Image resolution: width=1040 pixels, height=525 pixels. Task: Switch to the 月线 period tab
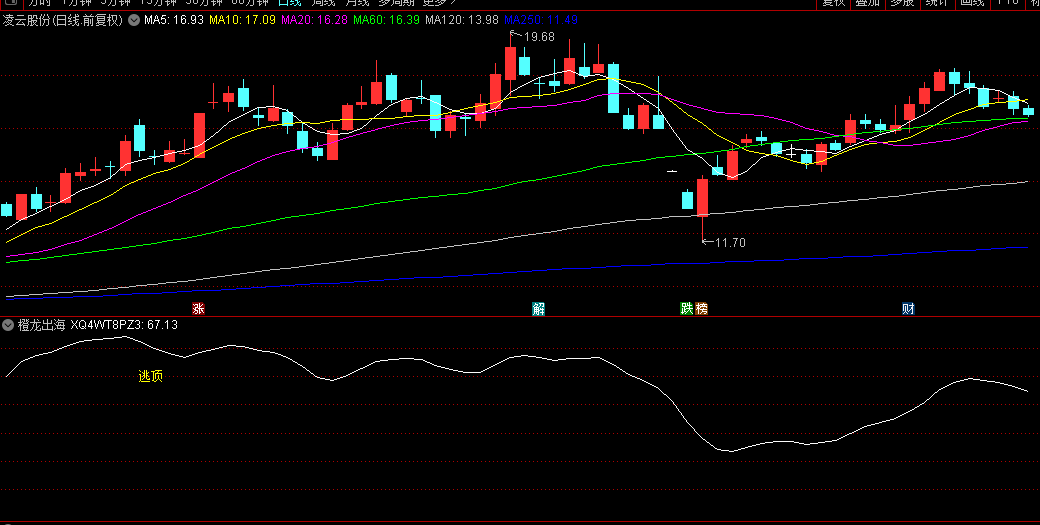(x=357, y=3)
